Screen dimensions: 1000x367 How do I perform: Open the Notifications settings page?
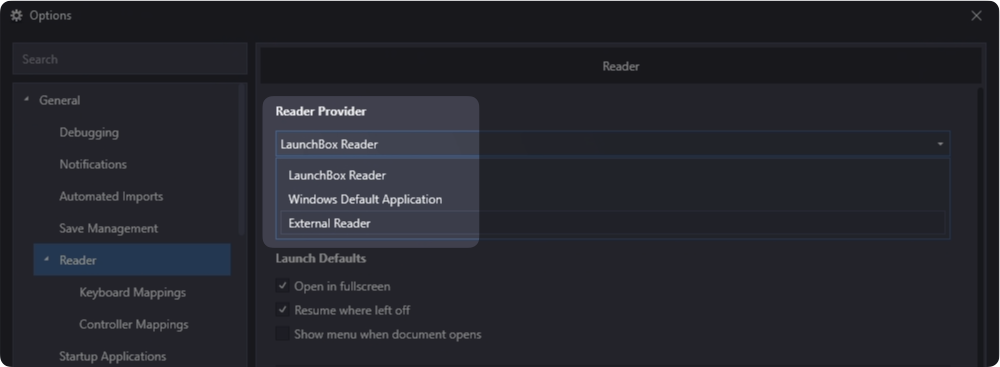coord(93,165)
